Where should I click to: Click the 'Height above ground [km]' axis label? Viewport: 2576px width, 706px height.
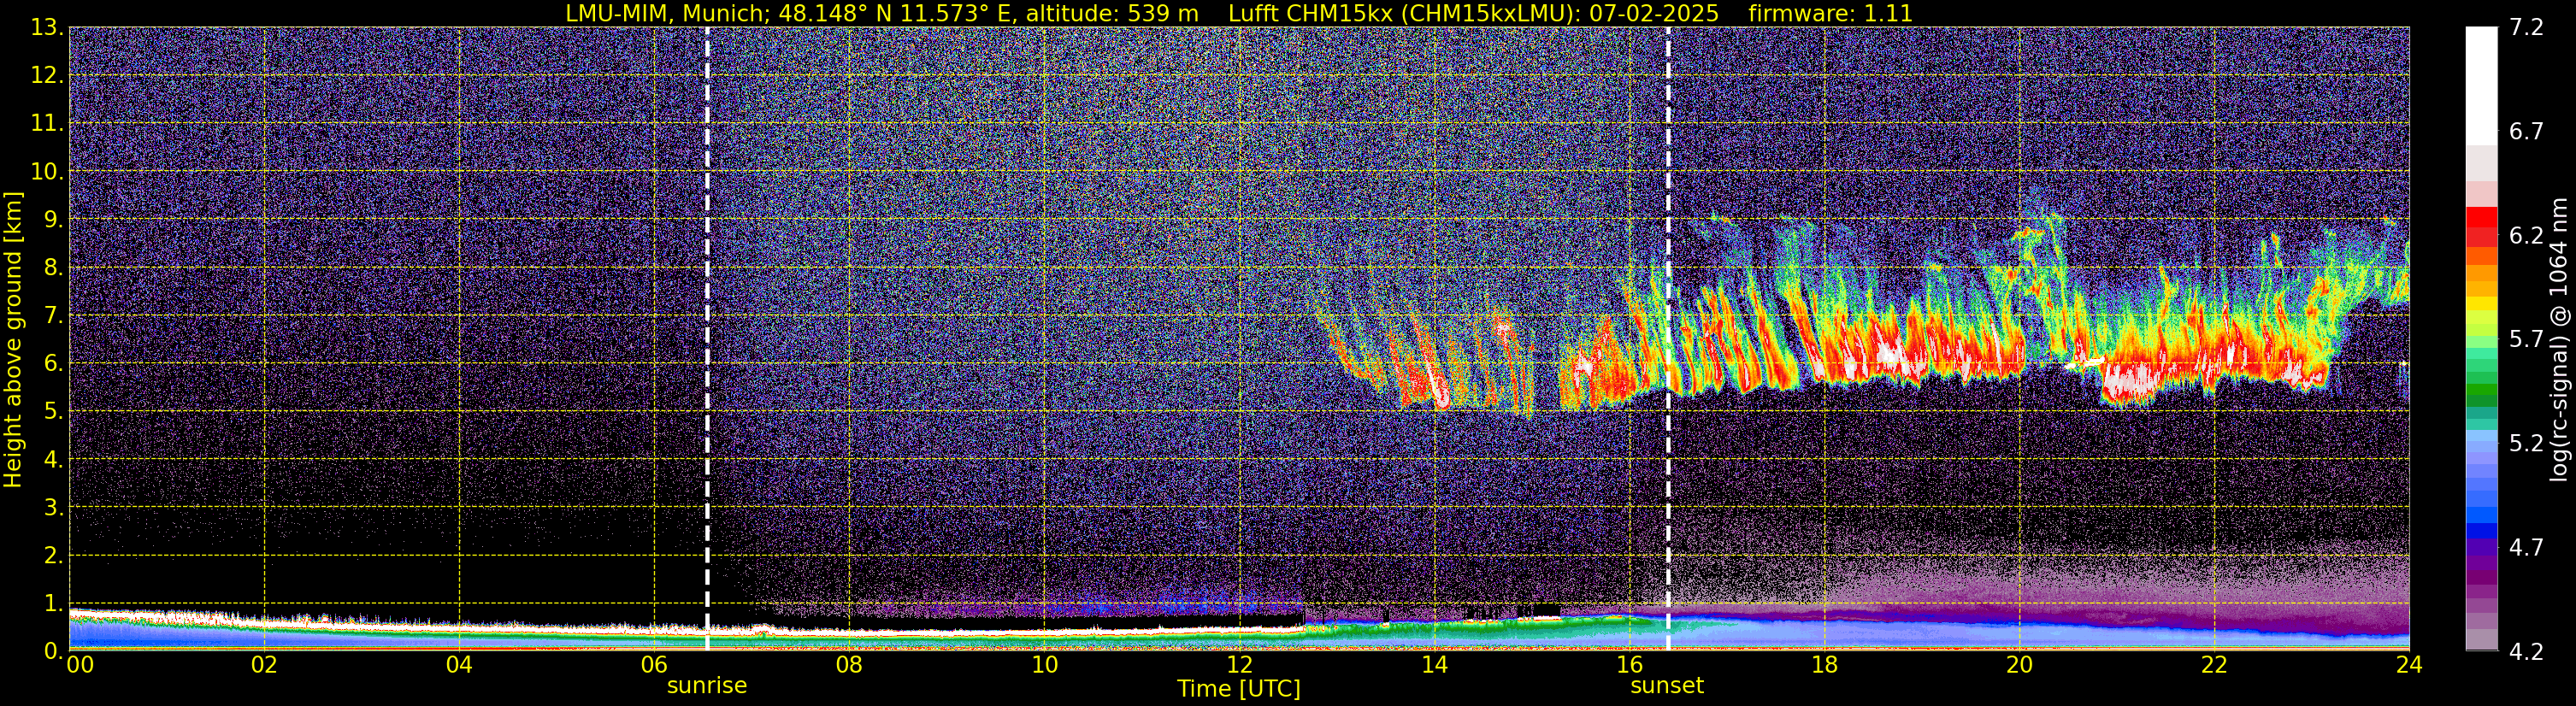[13, 339]
